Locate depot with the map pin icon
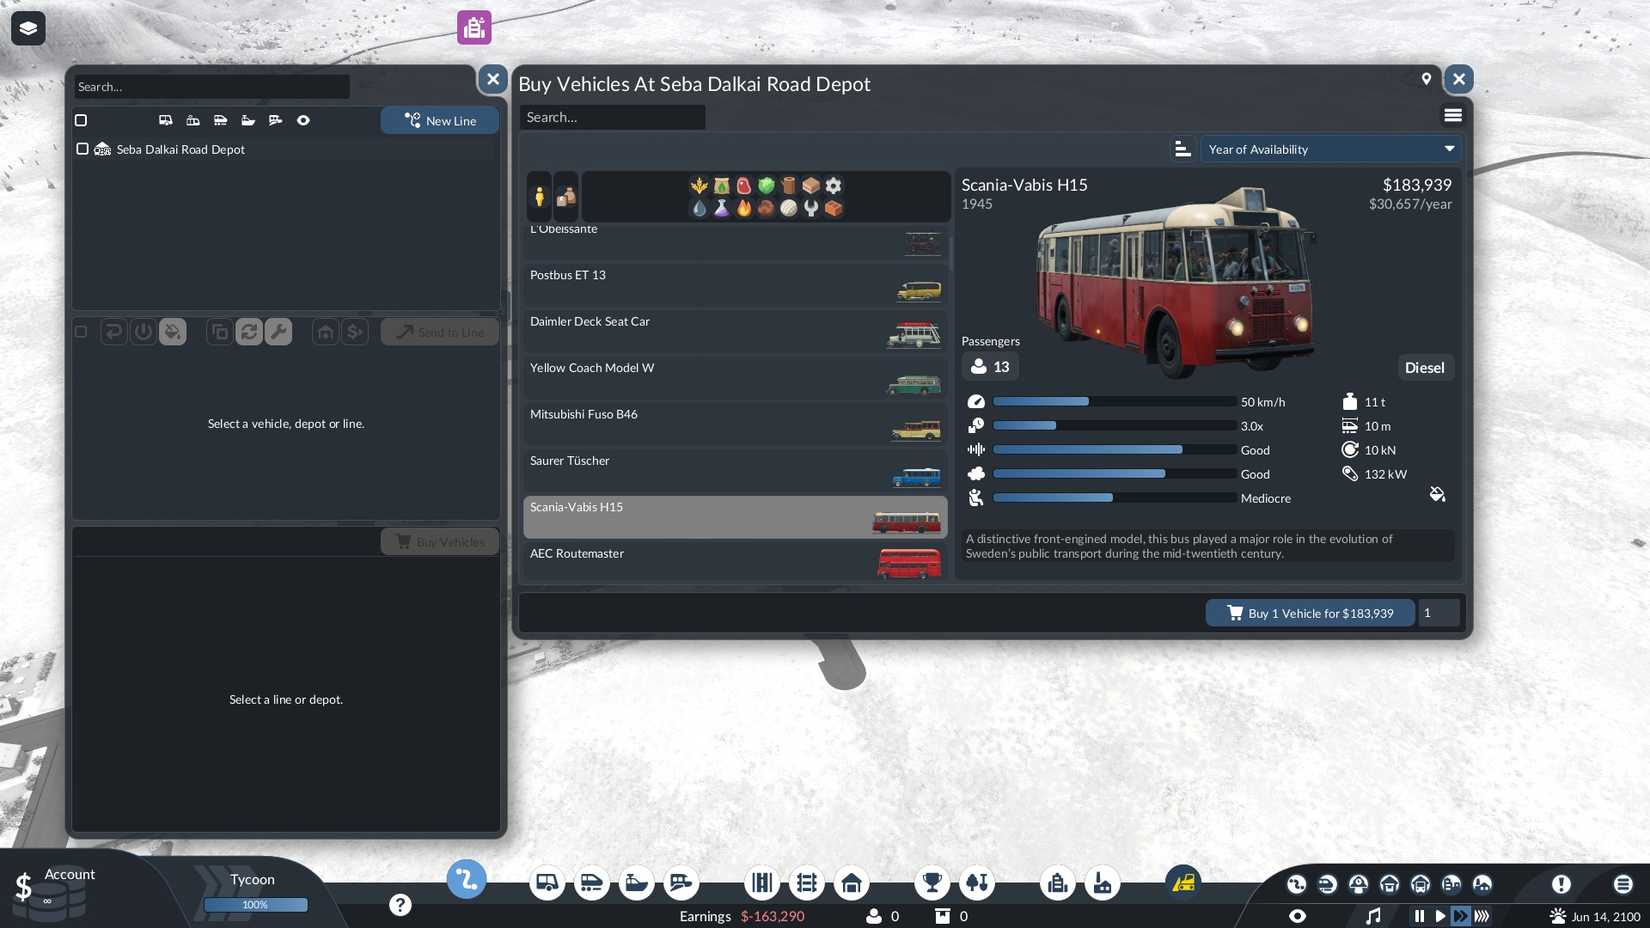The width and height of the screenshot is (1650, 928). point(1426,79)
